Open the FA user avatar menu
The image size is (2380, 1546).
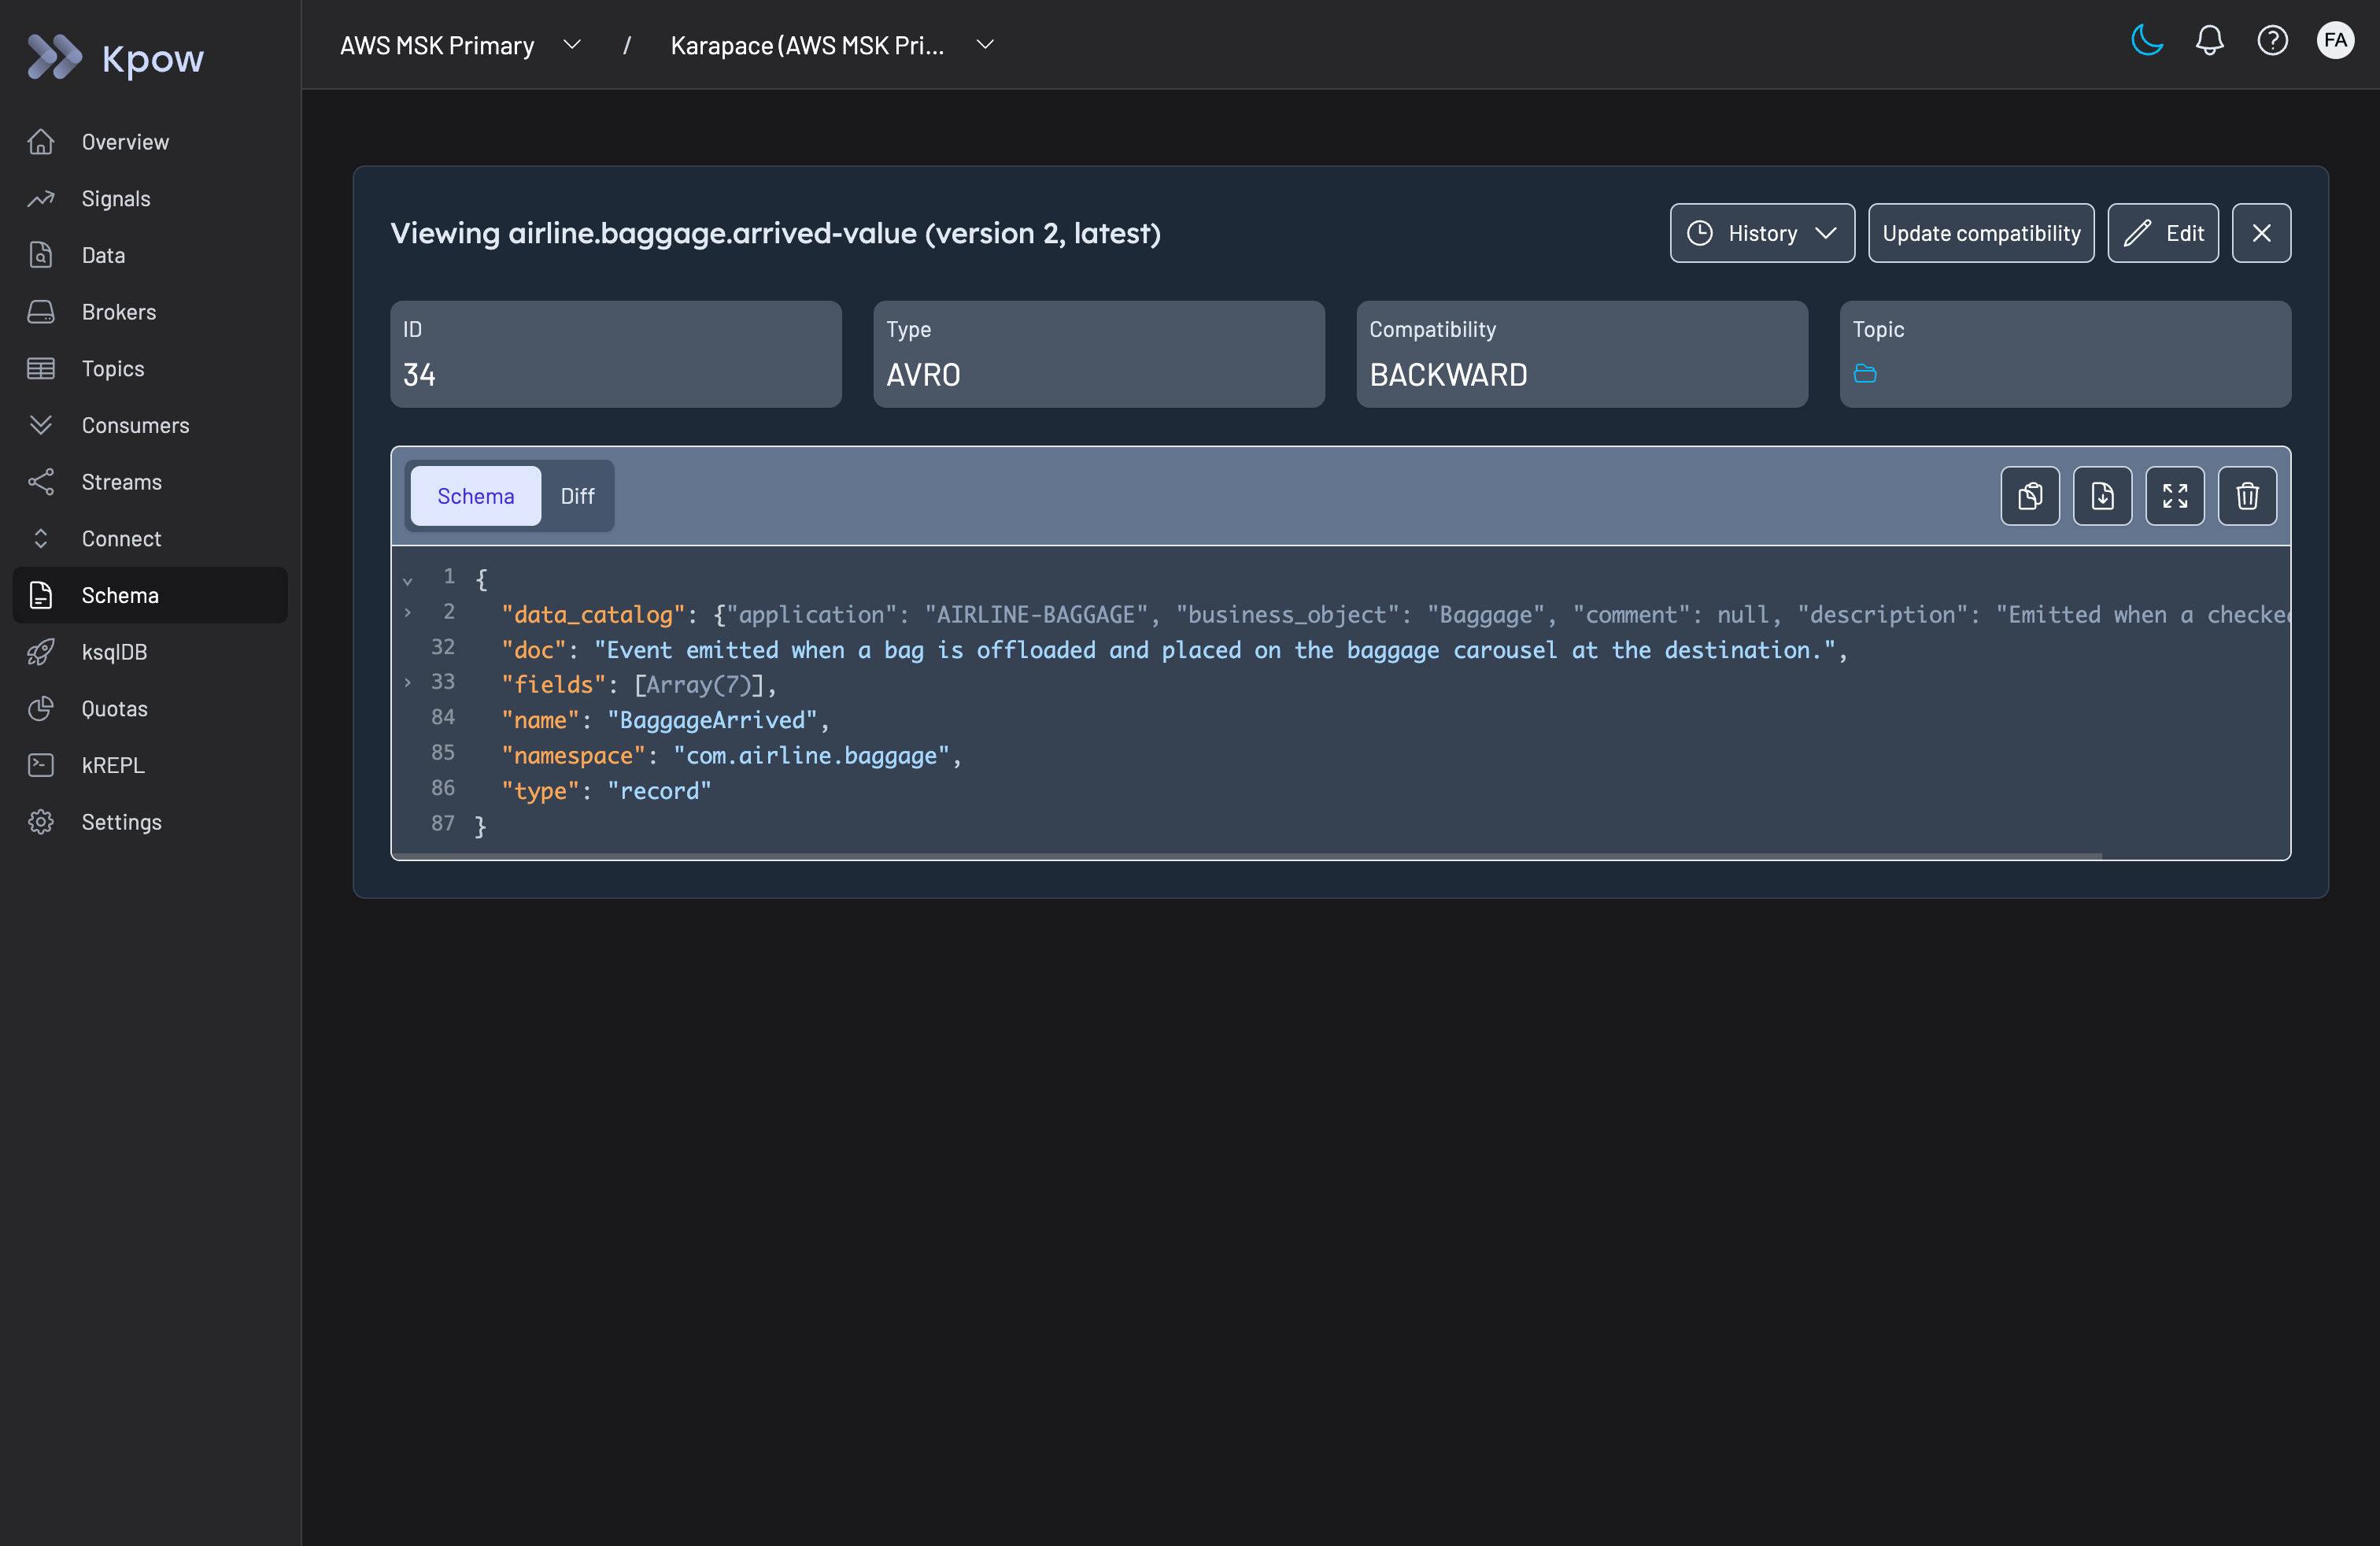[2335, 41]
